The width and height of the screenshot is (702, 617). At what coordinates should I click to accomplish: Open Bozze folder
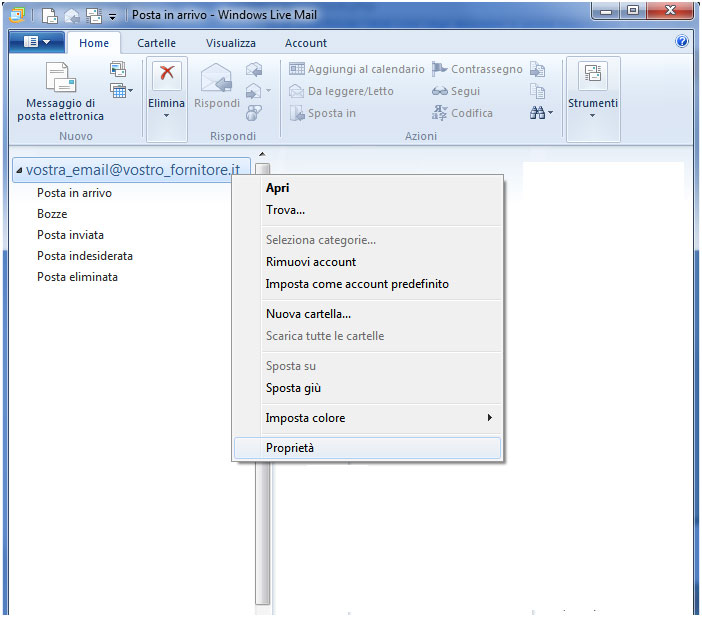click(52, 214)
